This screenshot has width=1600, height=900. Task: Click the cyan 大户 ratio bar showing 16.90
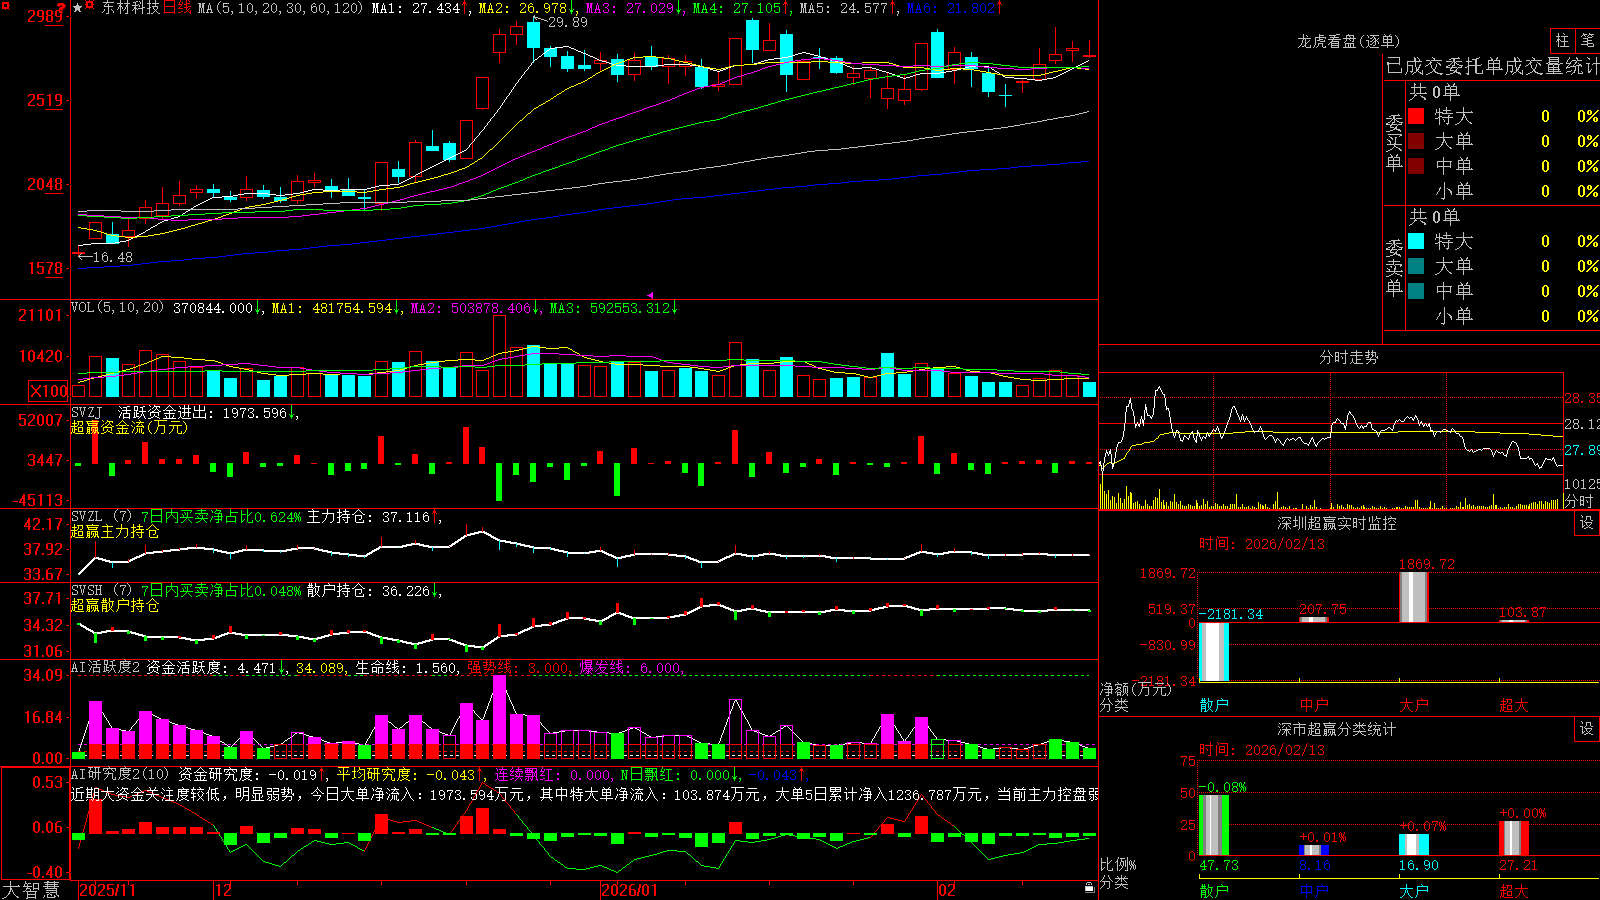click(1414, 845)
